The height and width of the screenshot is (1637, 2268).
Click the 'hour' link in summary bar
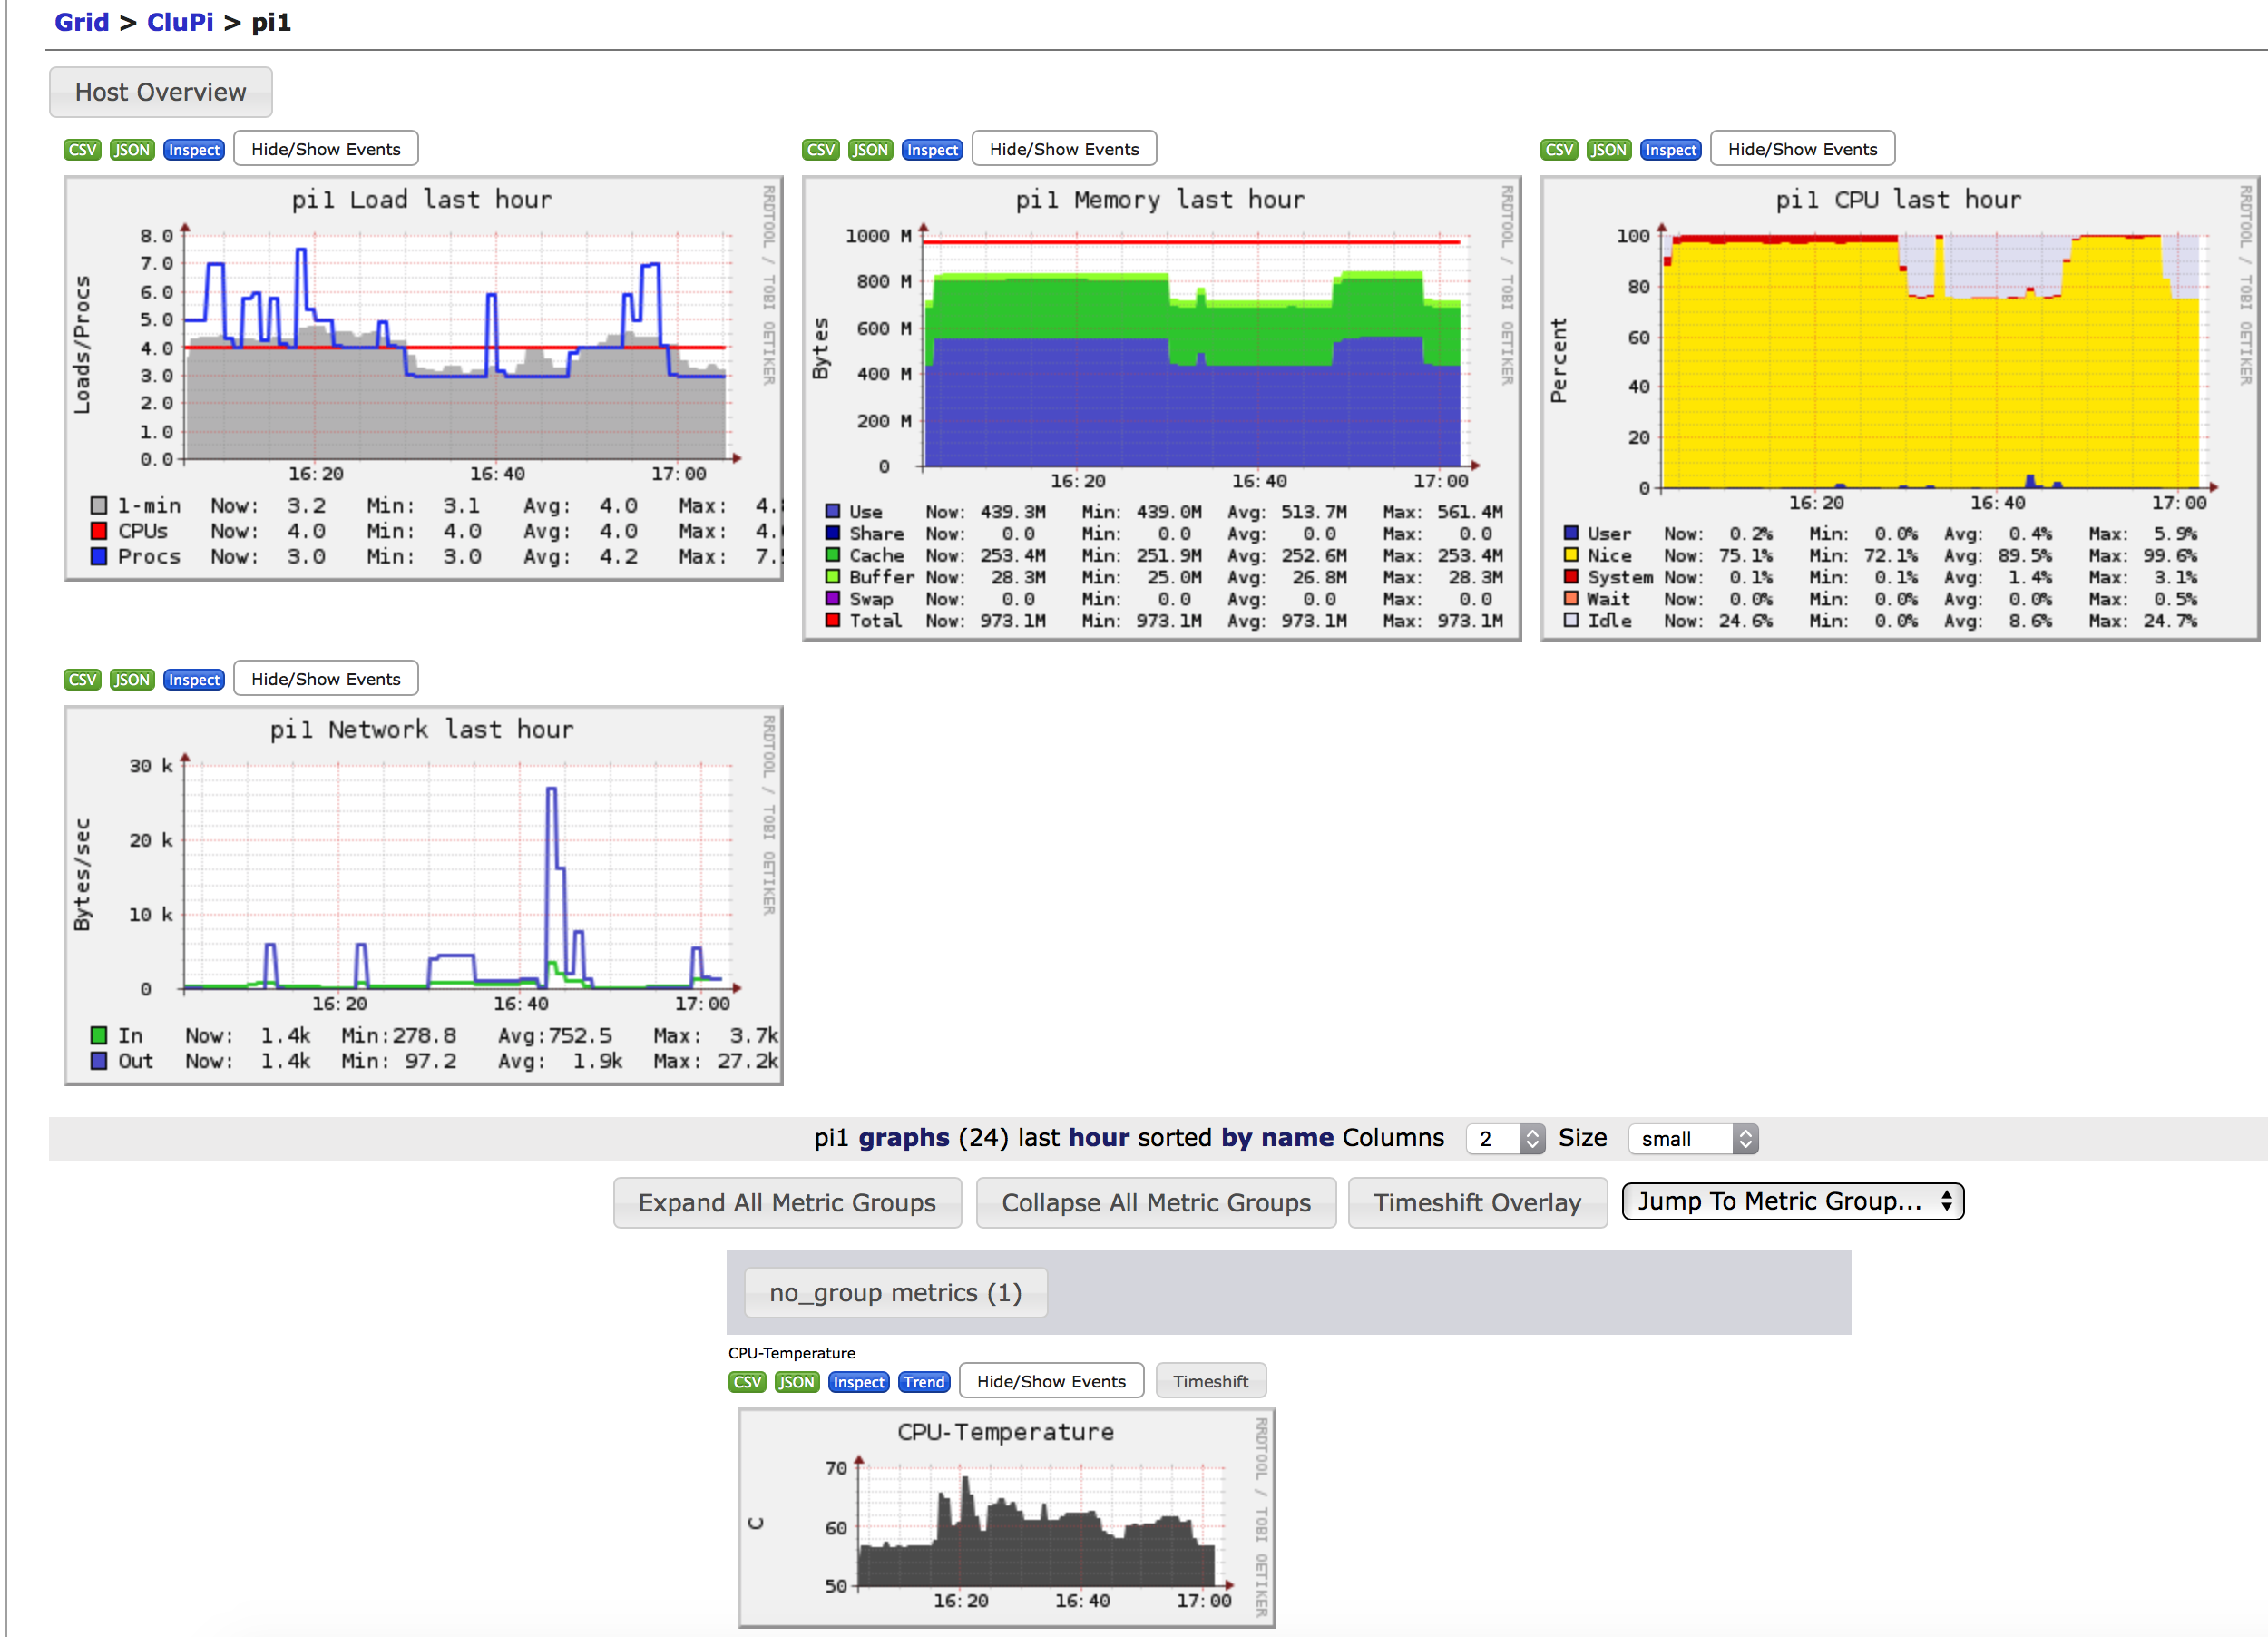coord(1098,1138)
